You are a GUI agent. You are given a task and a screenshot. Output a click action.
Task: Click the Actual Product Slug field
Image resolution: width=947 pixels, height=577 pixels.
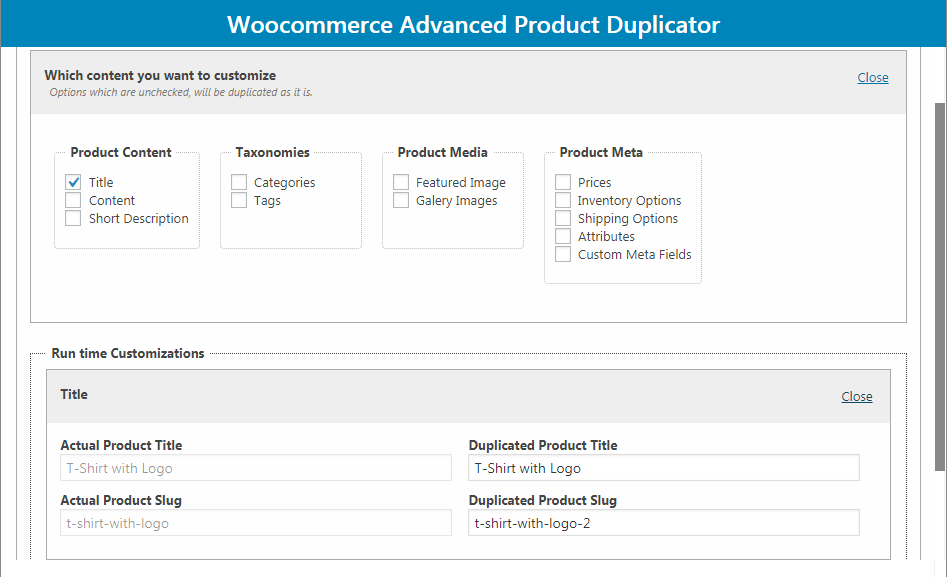255,522
